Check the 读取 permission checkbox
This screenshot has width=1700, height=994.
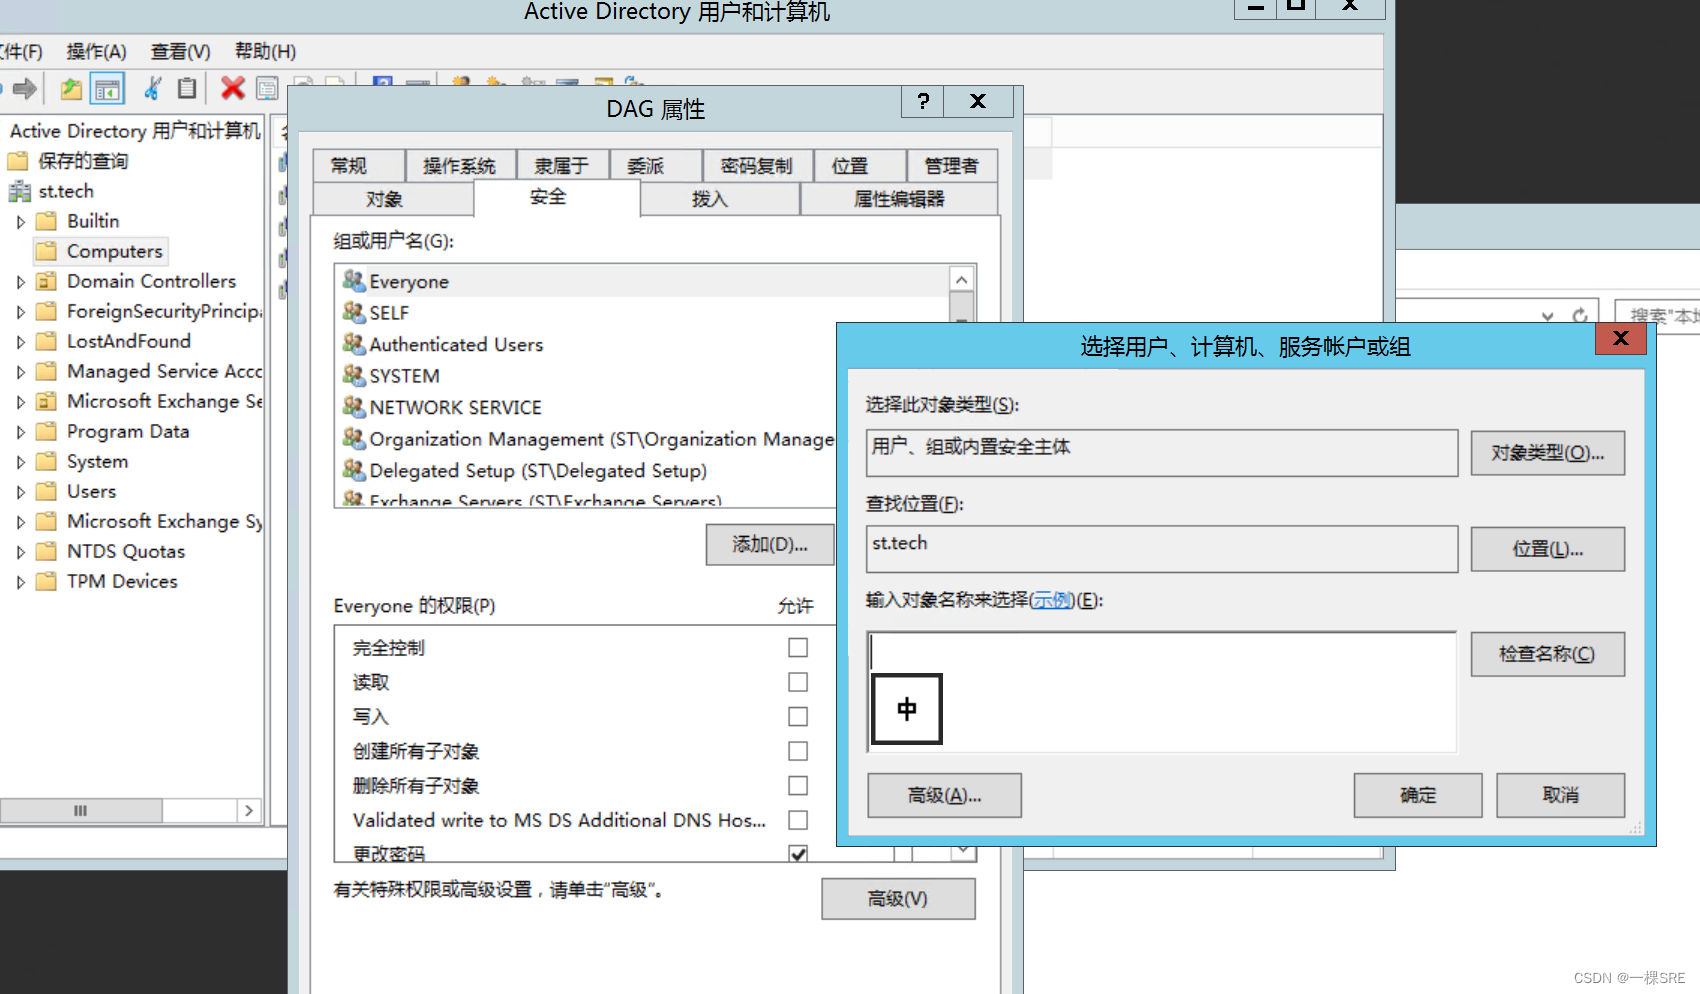pos(797,682)
